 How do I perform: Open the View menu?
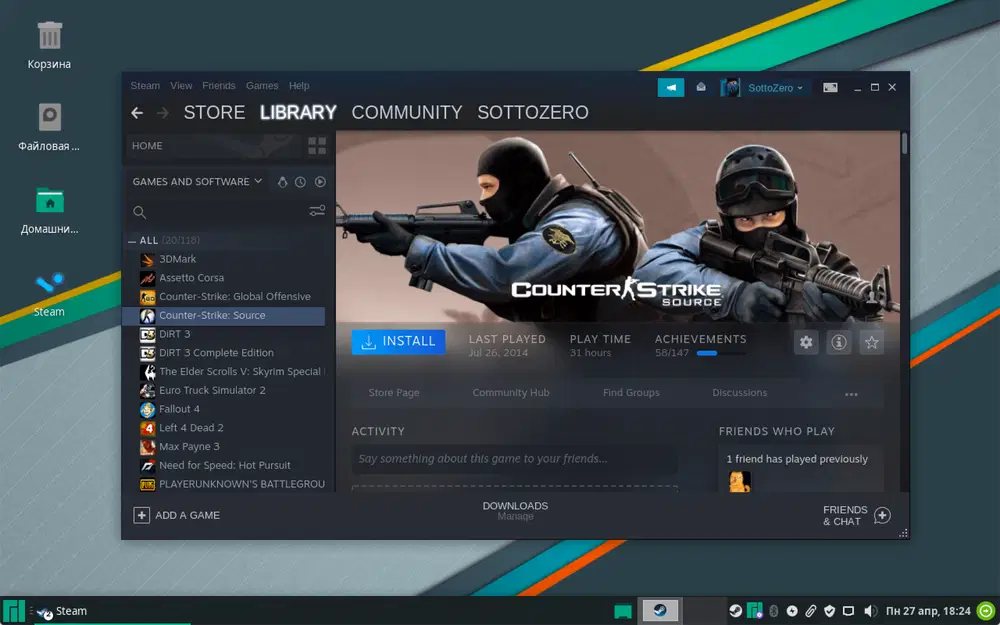[181, 85]
